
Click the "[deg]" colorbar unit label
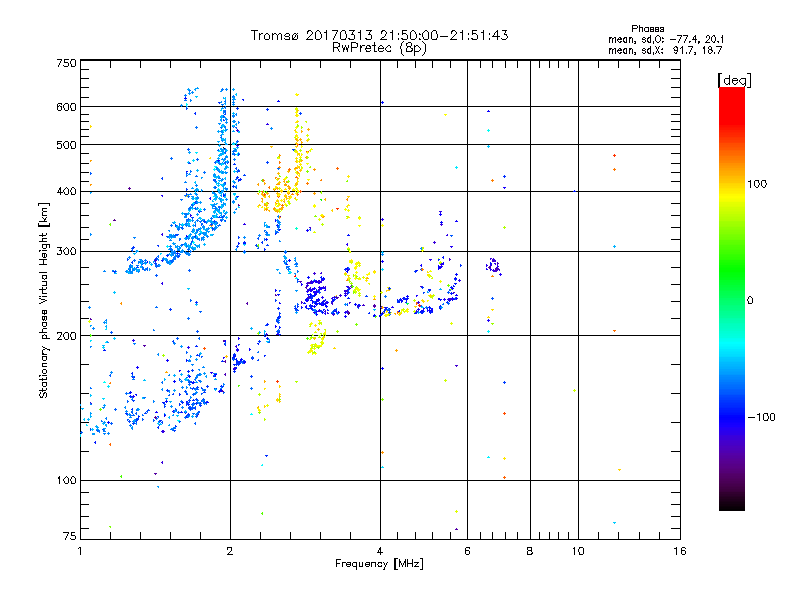click(x=734, y=80)
